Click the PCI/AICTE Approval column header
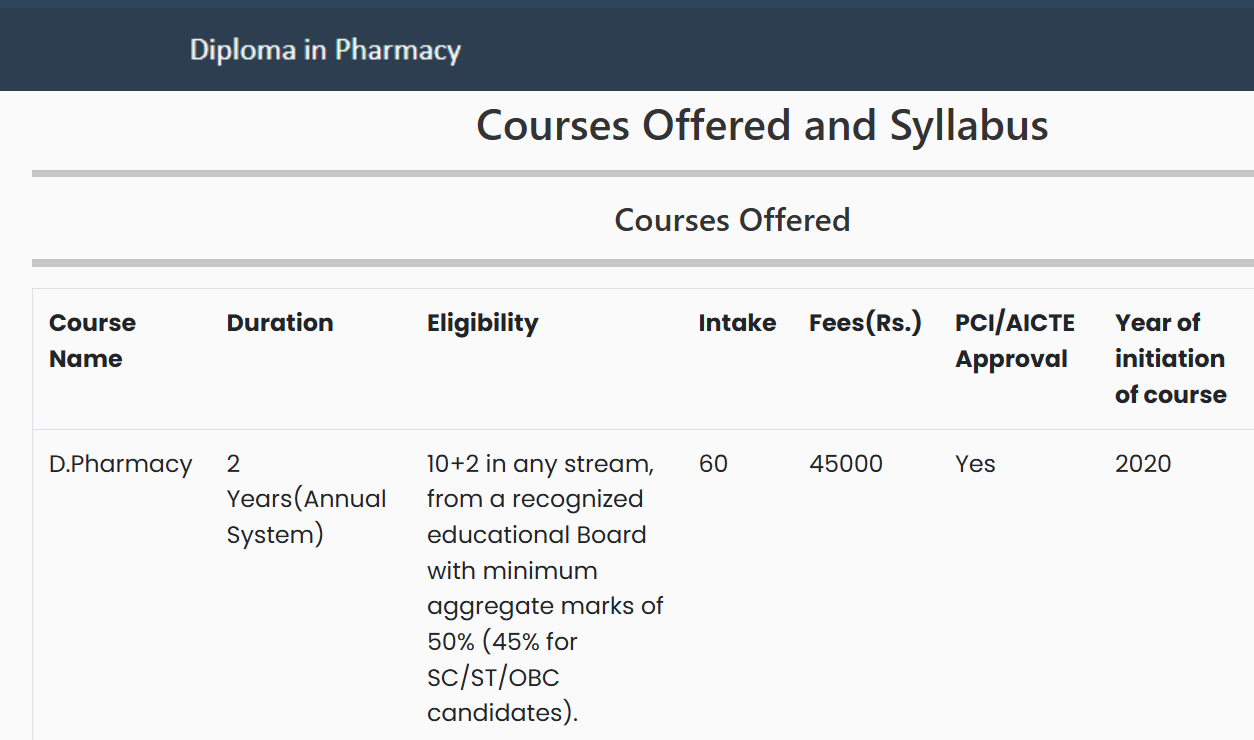Image resolution: width=1254 pixels, height=740 pixels. pyautogui.click(x=1014, y=341)
